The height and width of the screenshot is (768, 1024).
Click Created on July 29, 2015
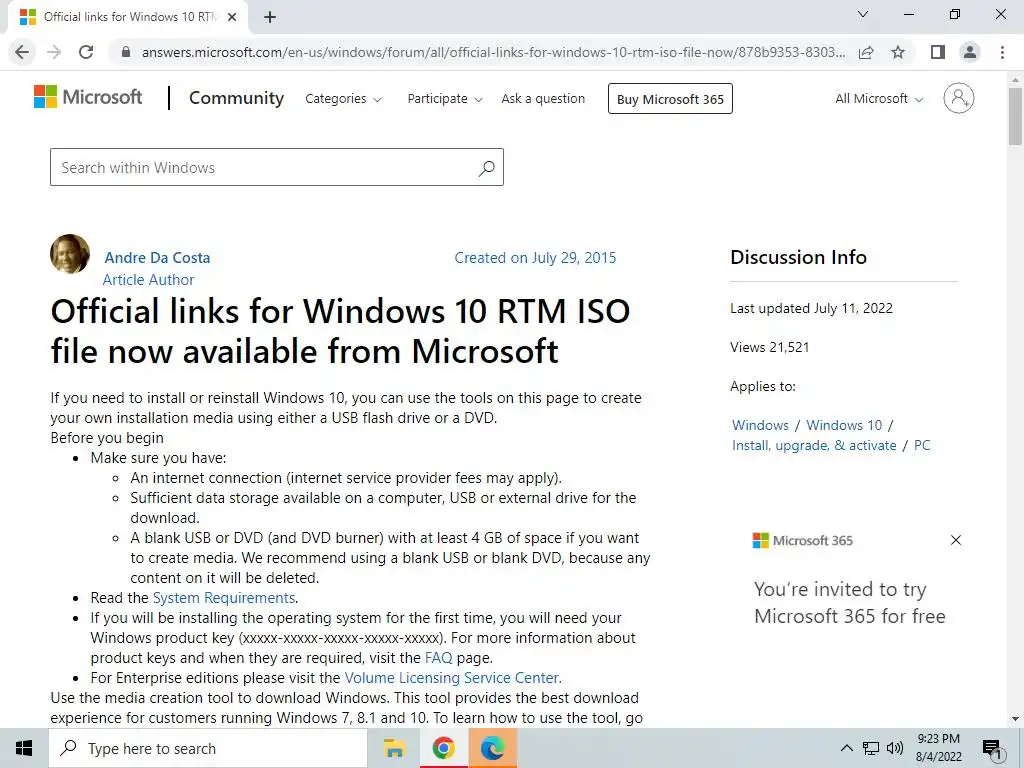click(x=535, y=258)
